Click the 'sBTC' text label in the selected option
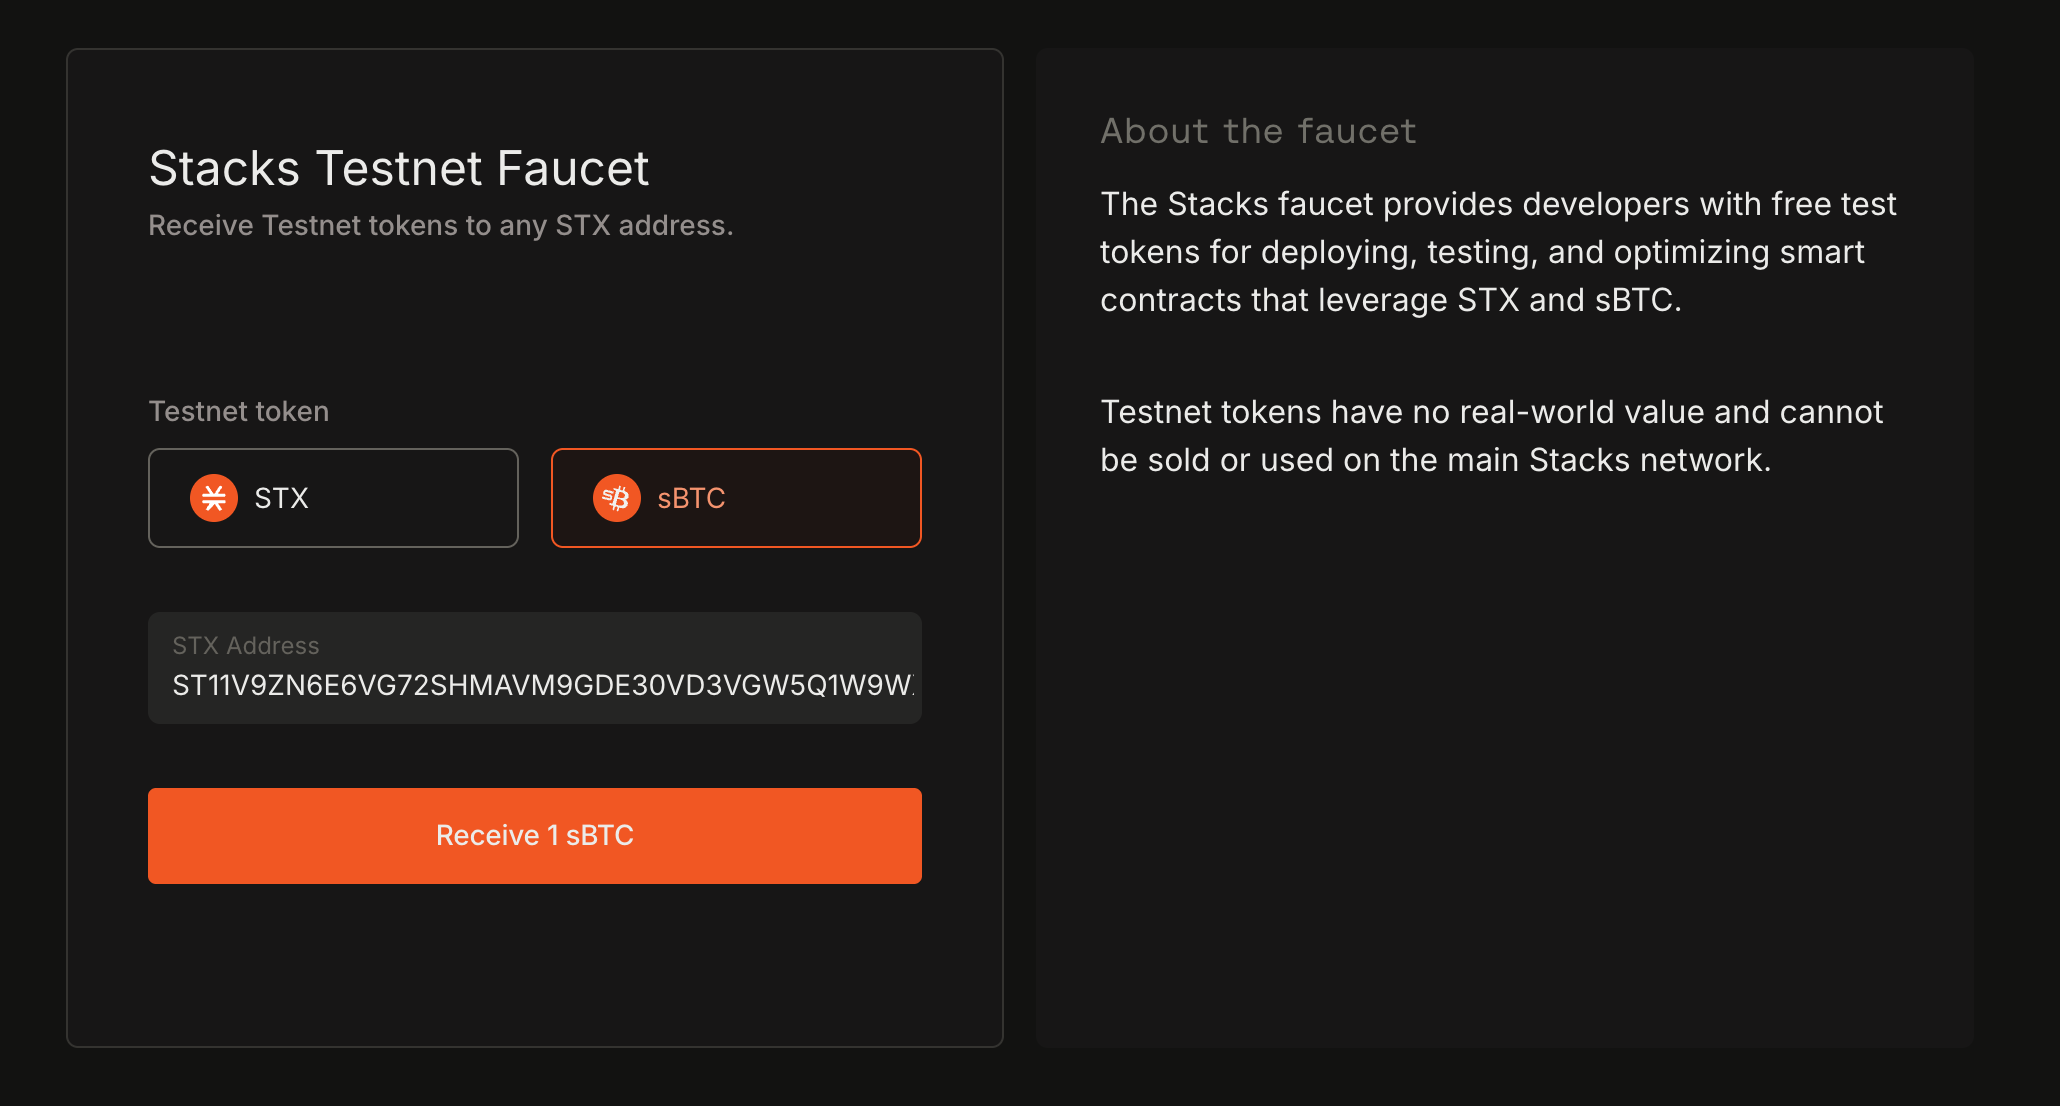Image resolution: width=2060 pixels, height=1106 pixels. tap(691, 498)
